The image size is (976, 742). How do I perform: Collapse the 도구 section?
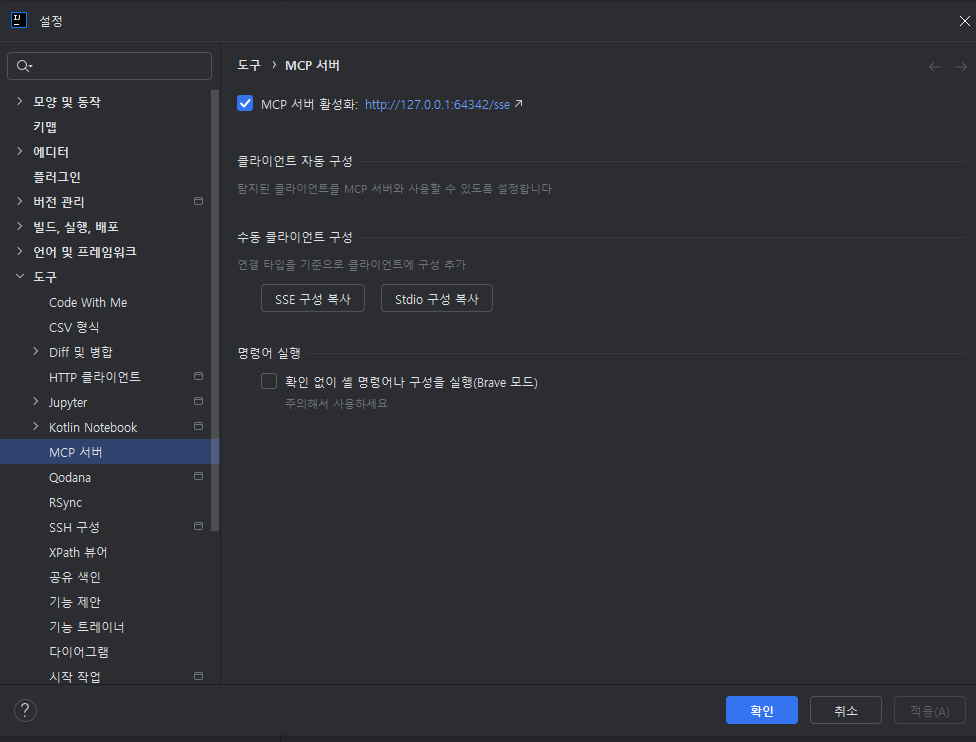[x=19, y=276]
